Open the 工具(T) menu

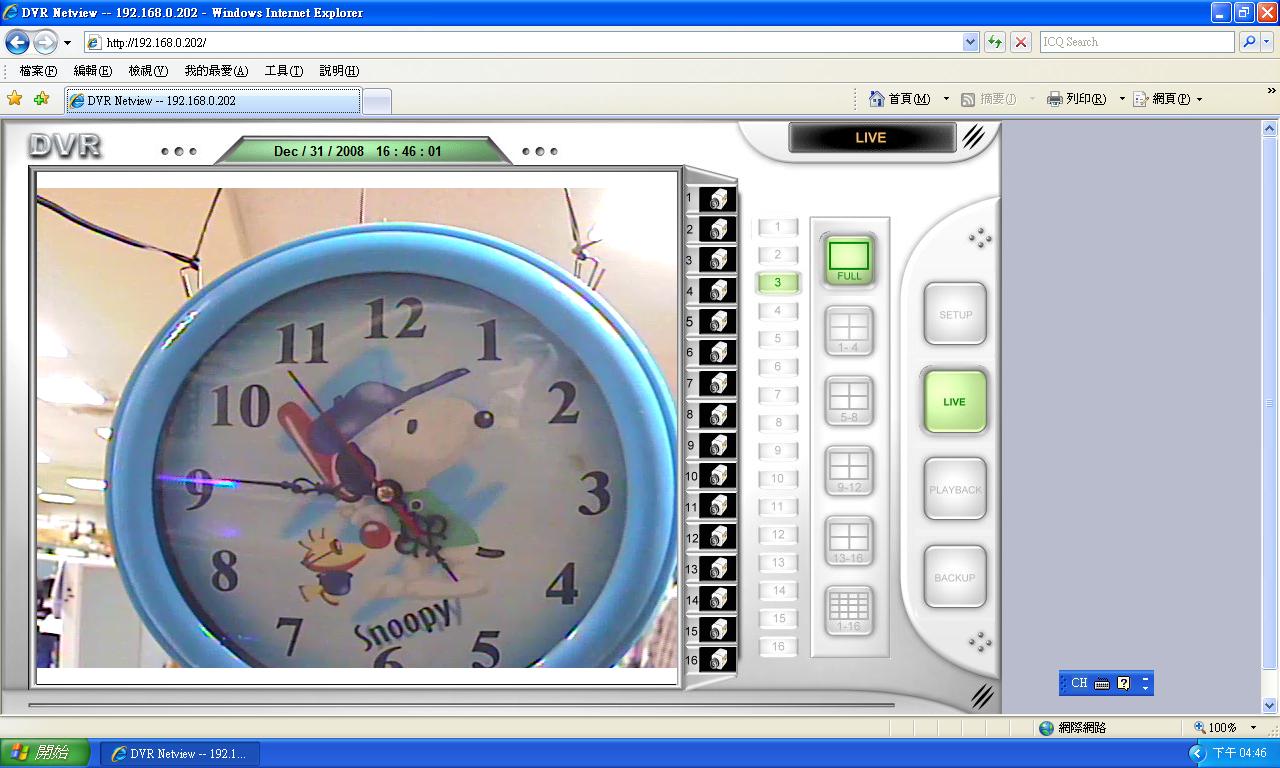tap(282, 70)
